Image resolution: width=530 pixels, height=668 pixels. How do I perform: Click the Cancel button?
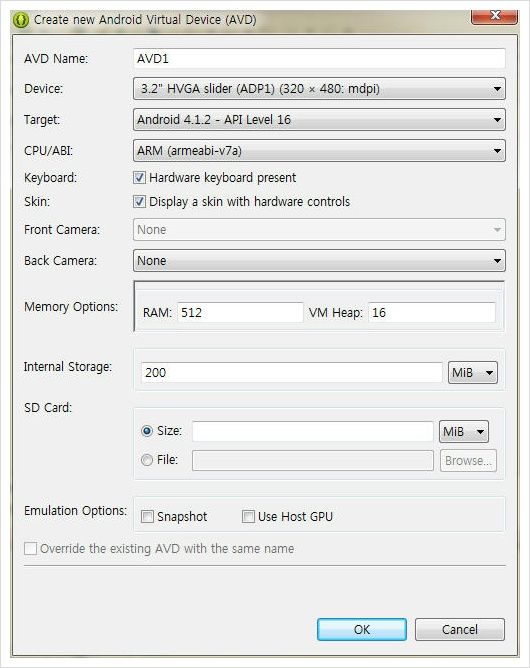point(460,630)
